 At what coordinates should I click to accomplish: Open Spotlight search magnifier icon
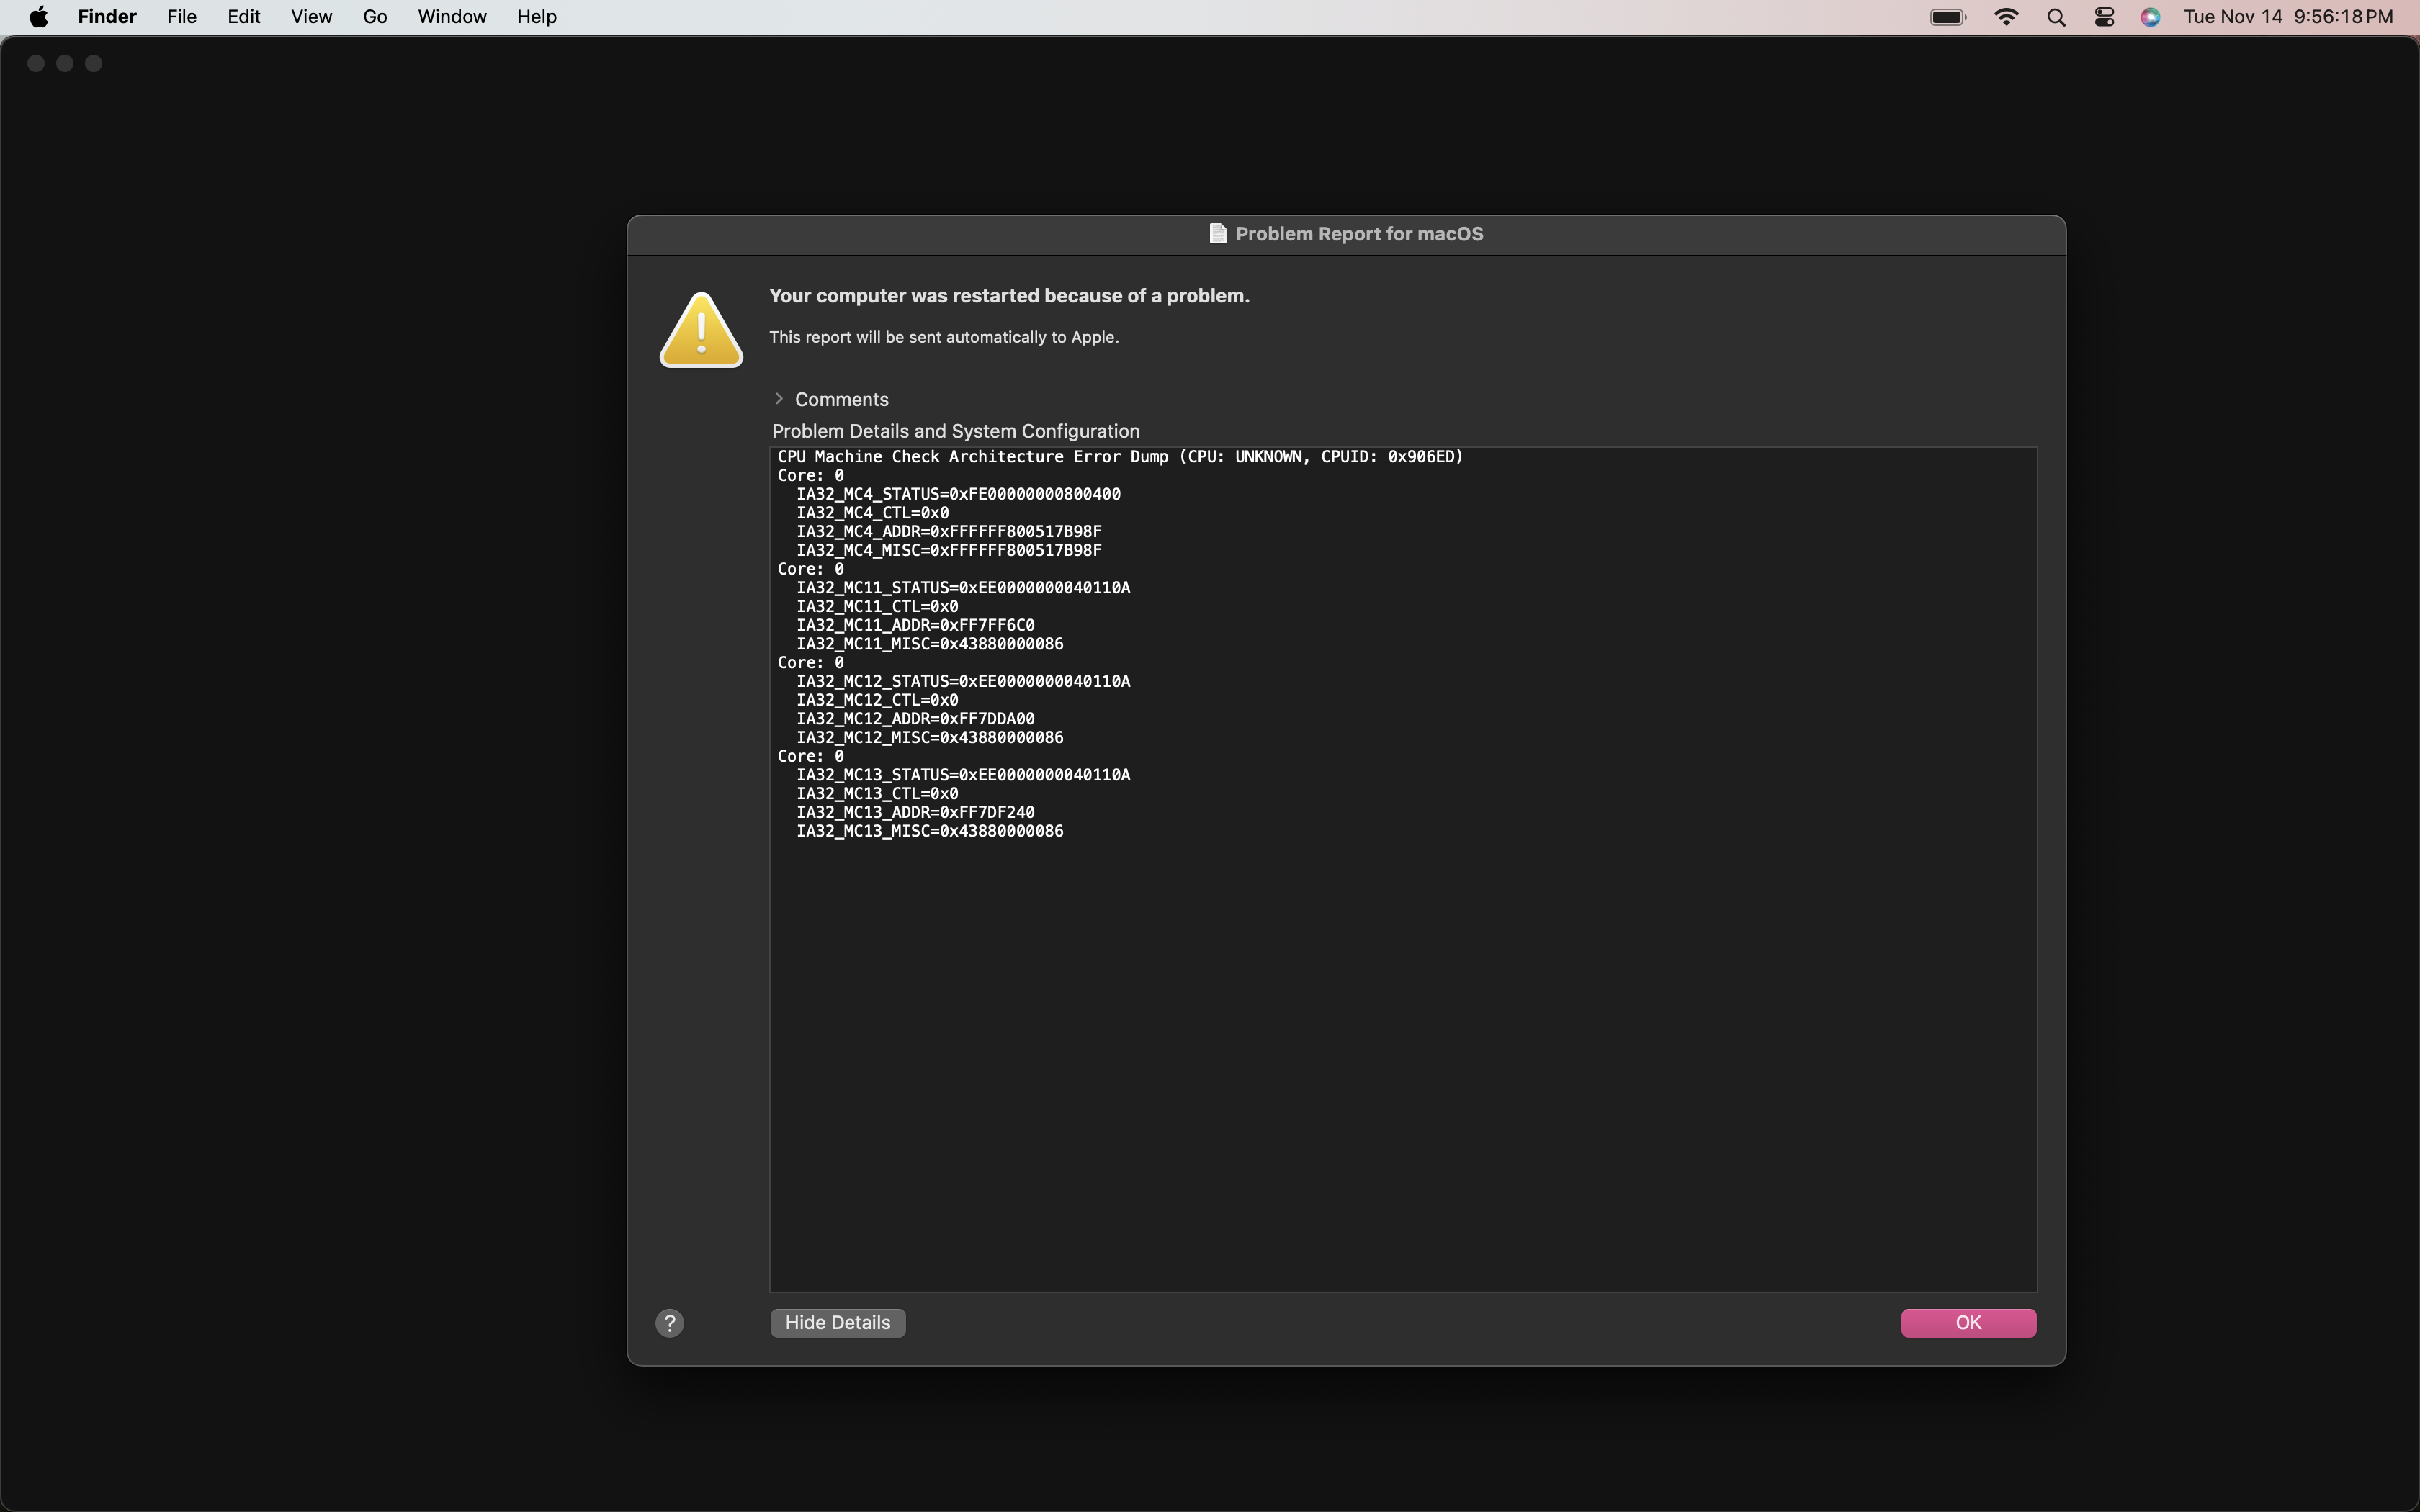2056,17
